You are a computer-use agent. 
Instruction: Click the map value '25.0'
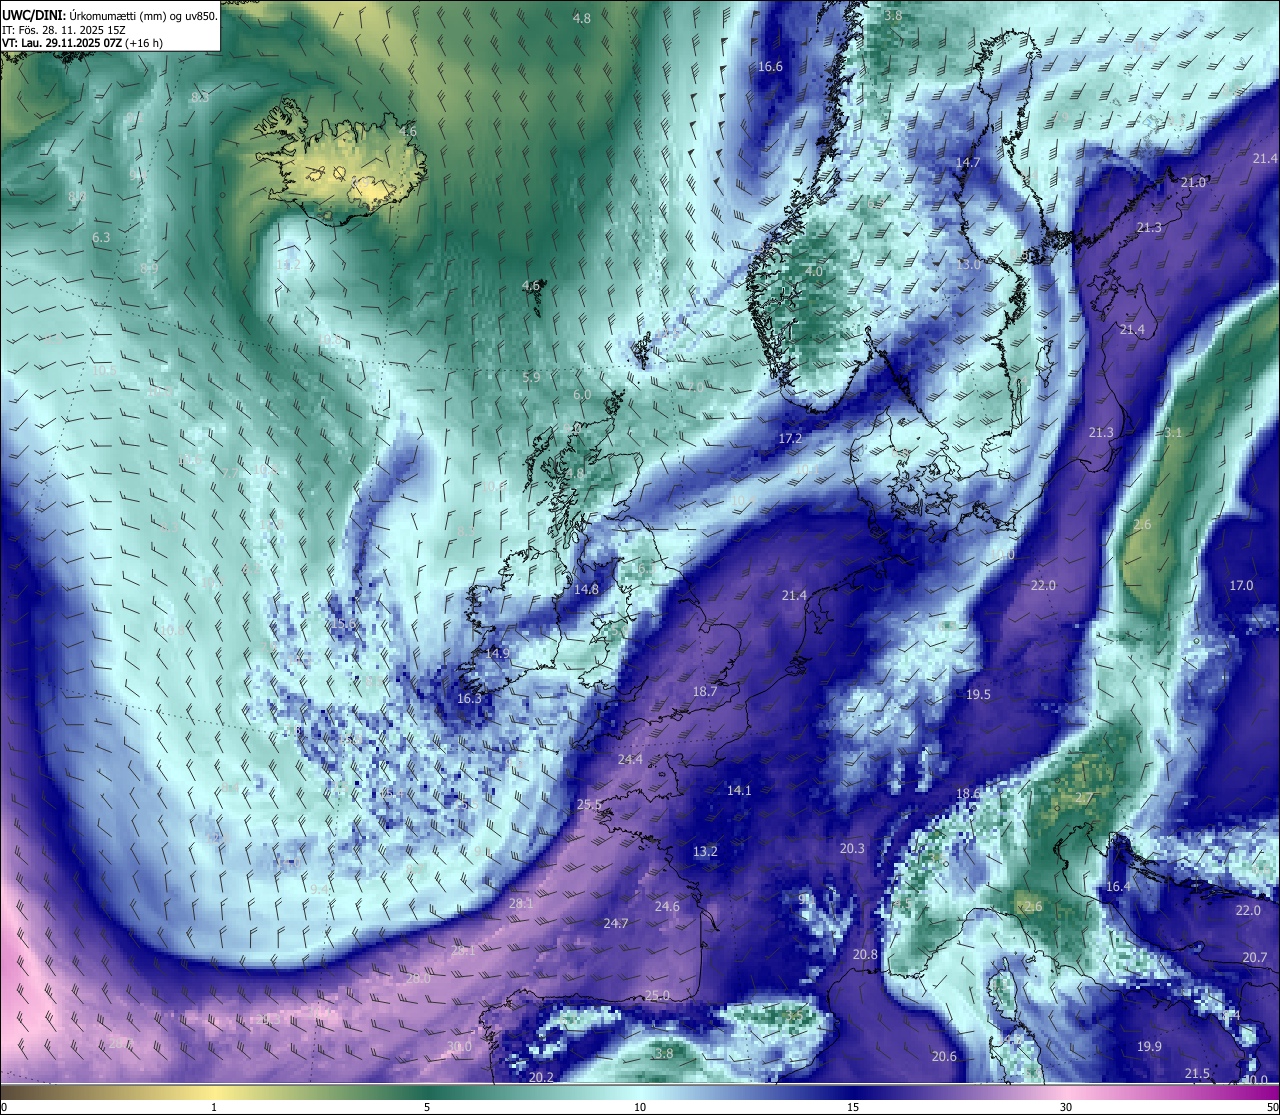[x=657, y=996]
